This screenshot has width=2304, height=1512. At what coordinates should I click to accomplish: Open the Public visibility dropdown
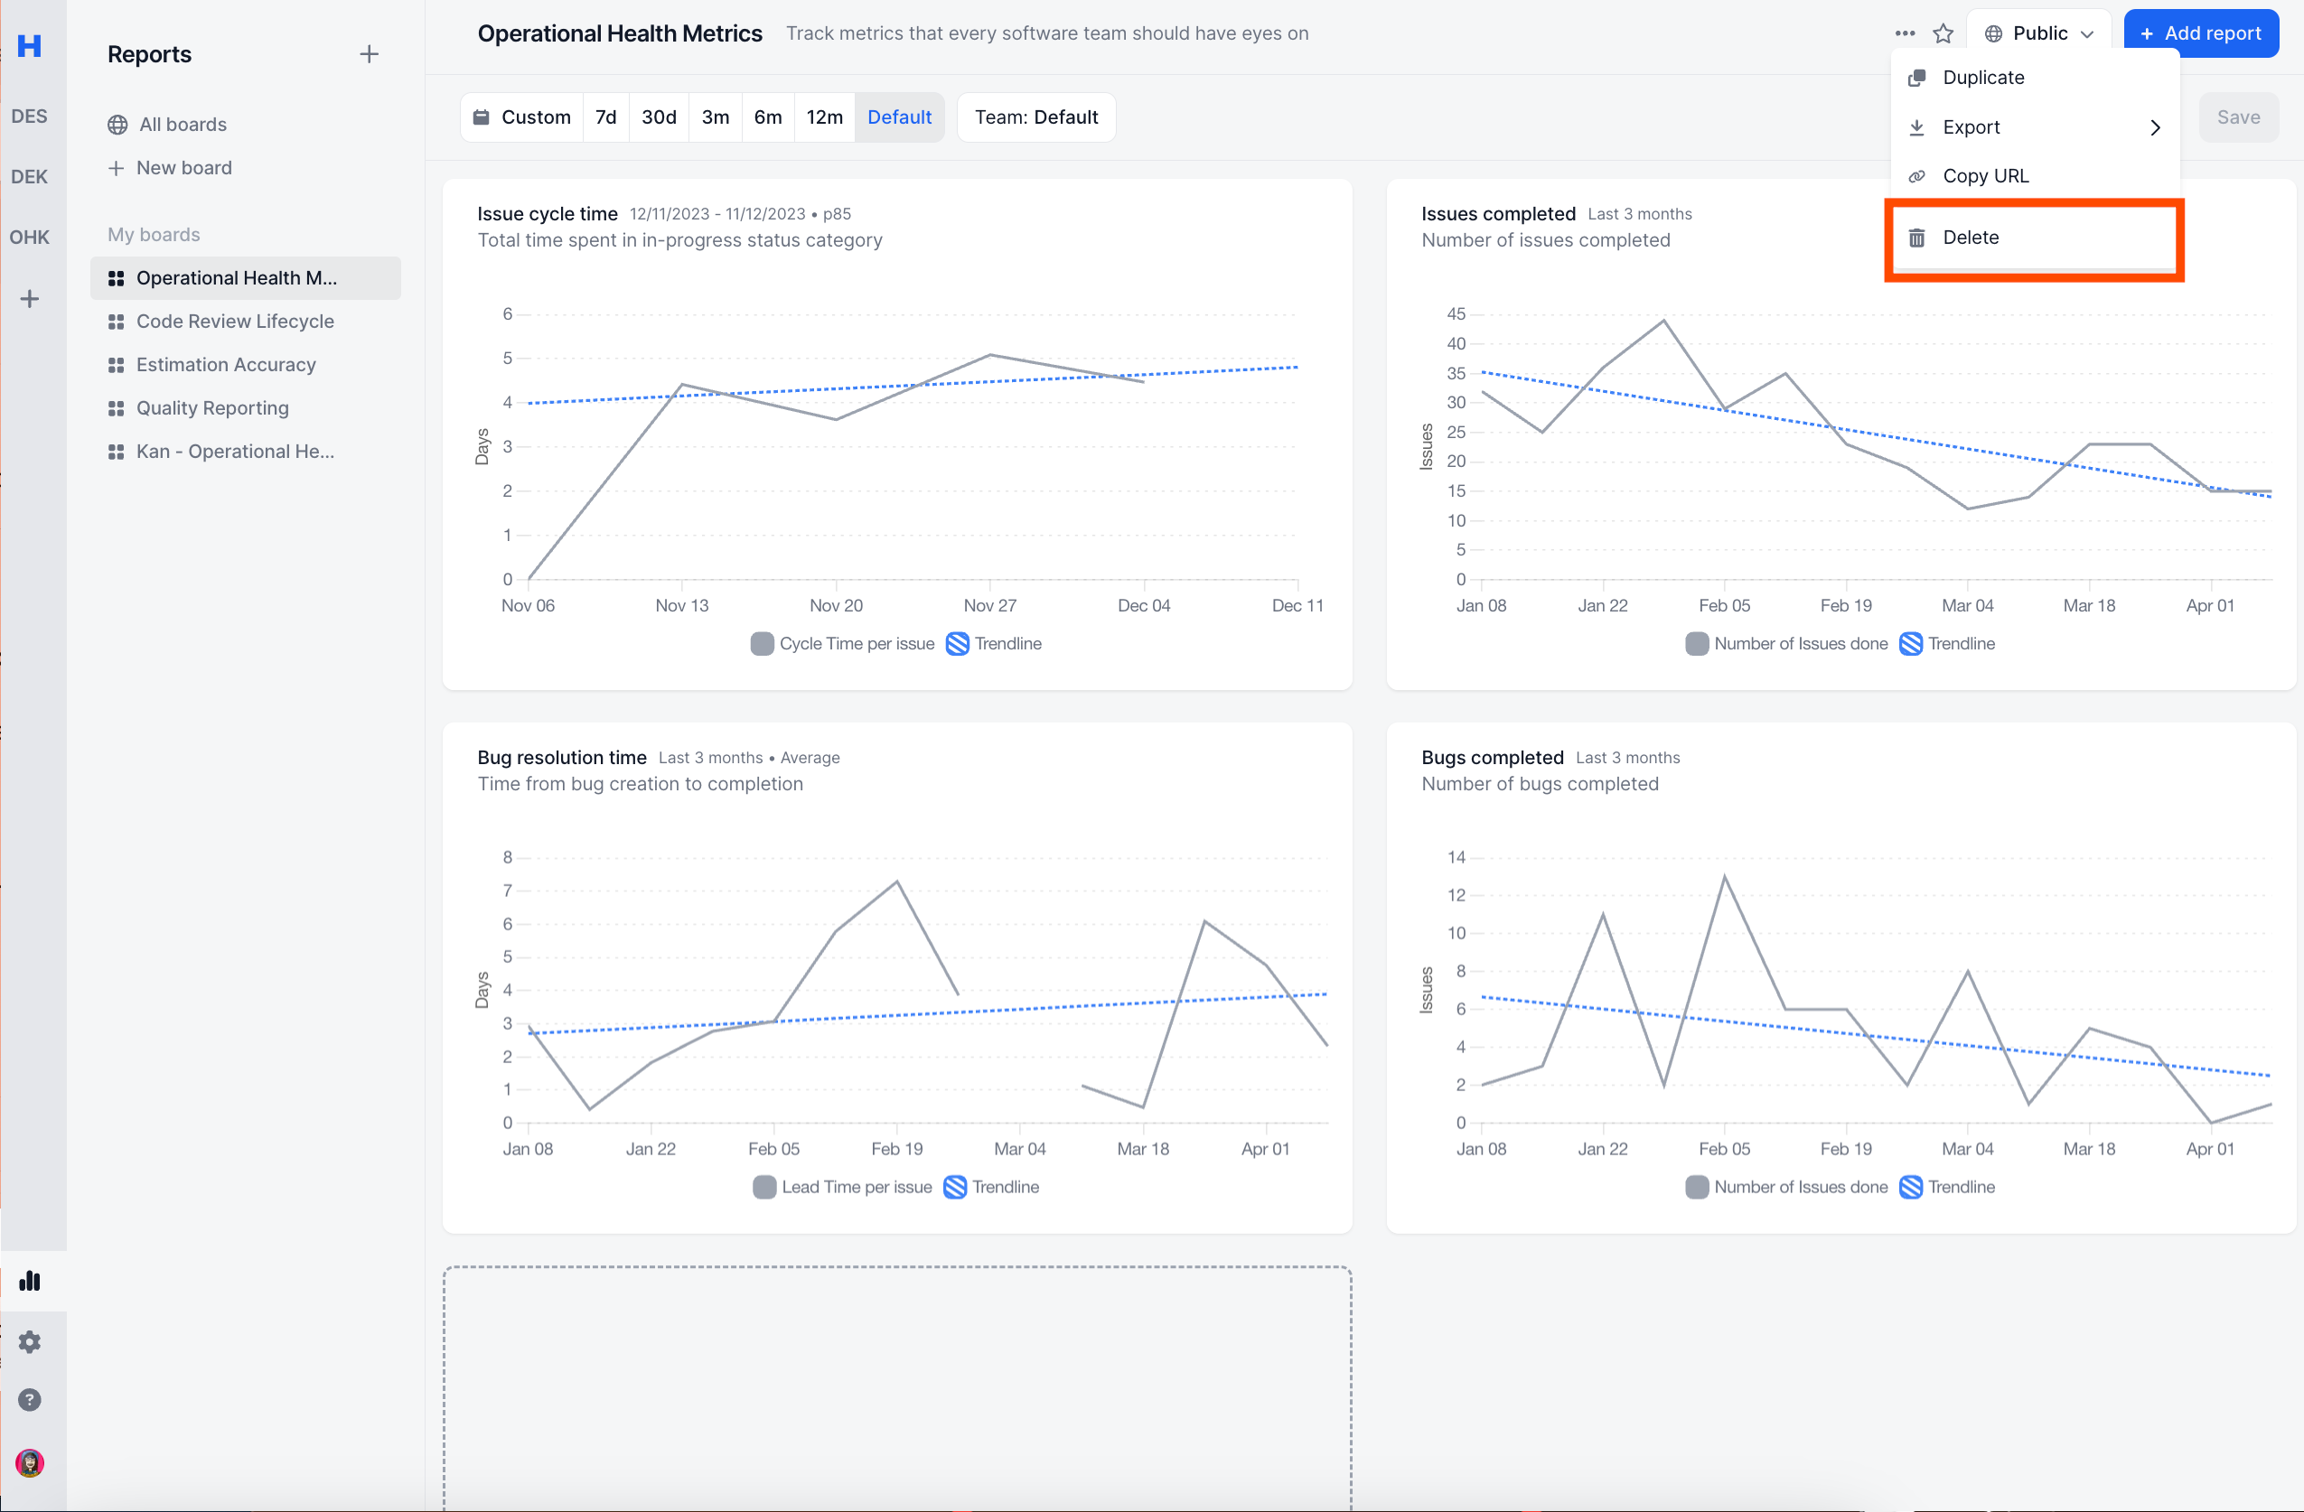tap(2038, 34)
